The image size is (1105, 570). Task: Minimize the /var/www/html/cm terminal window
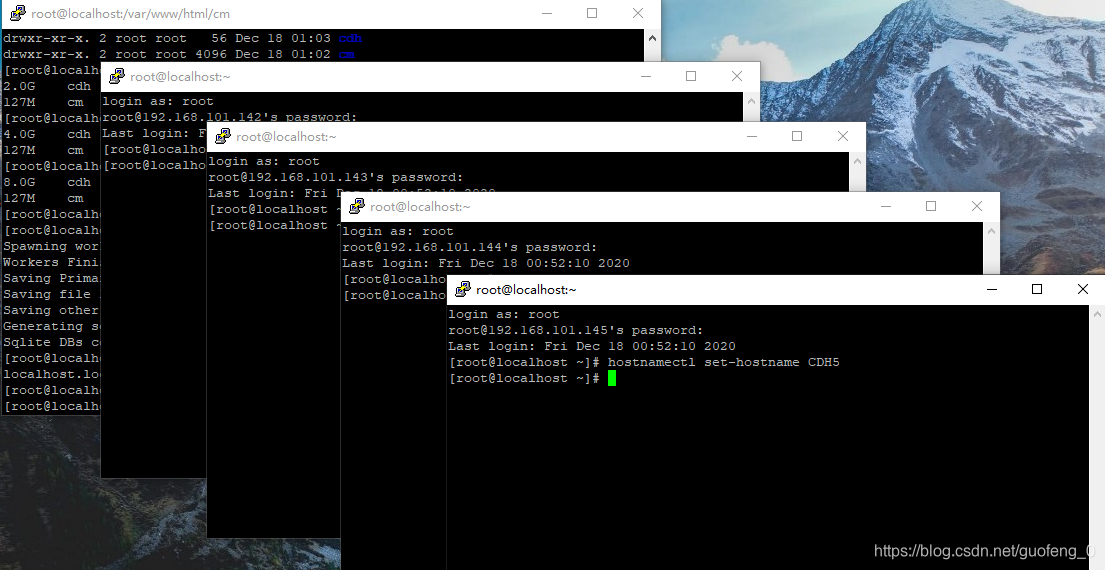point(548,13)
